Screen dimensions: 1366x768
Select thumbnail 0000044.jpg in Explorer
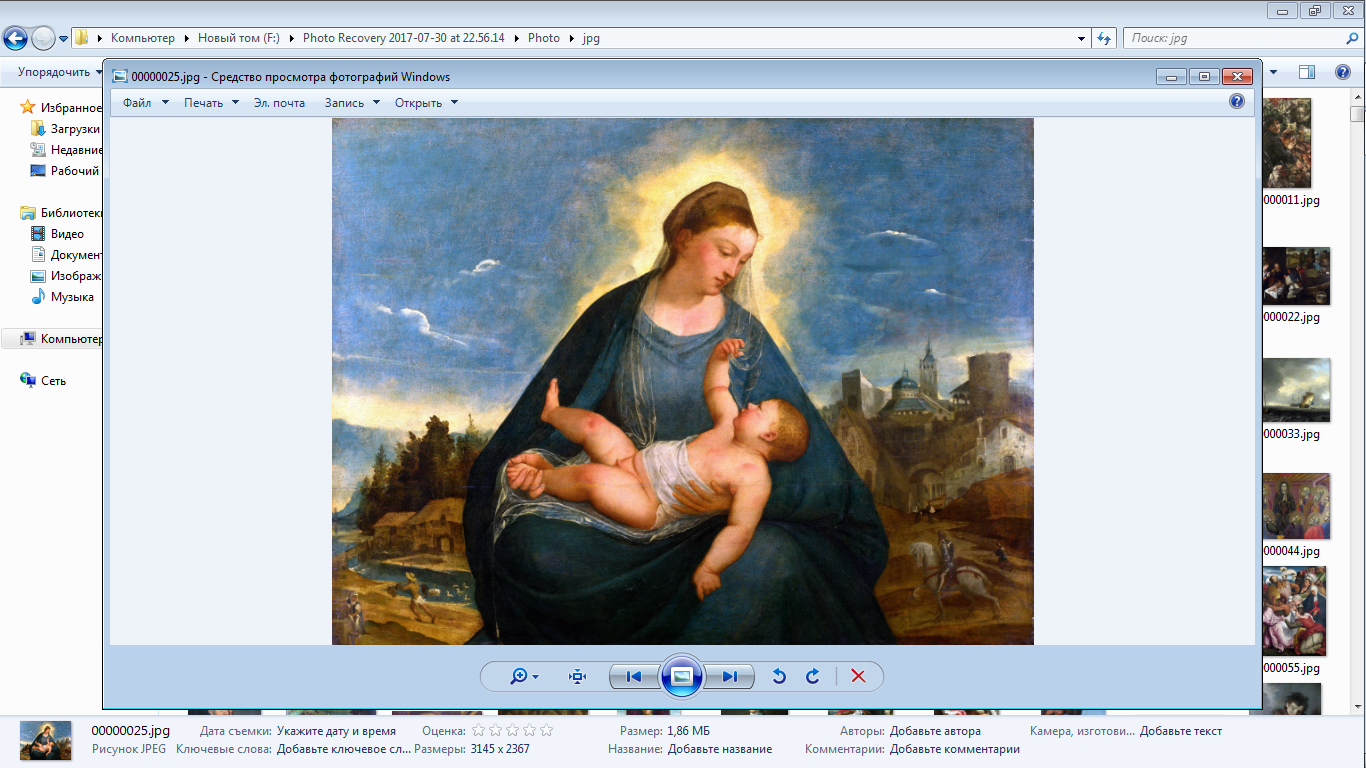(x=1296, y=506)
